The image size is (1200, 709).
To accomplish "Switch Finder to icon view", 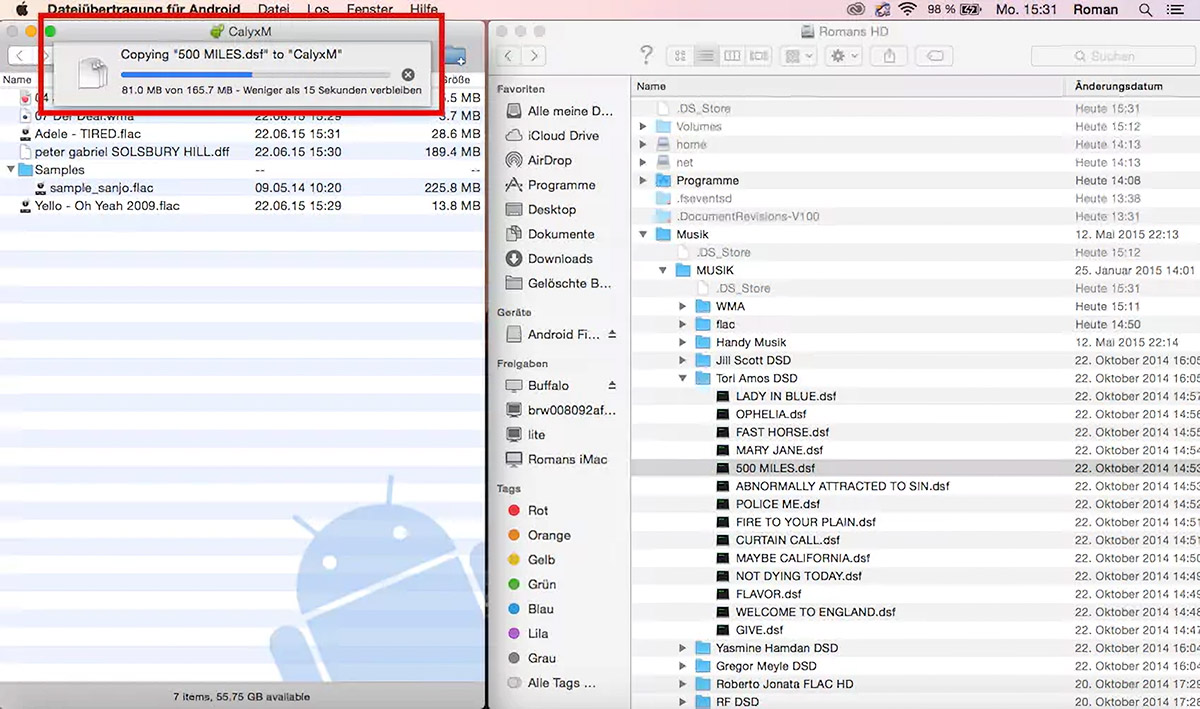I will [681, 56].
